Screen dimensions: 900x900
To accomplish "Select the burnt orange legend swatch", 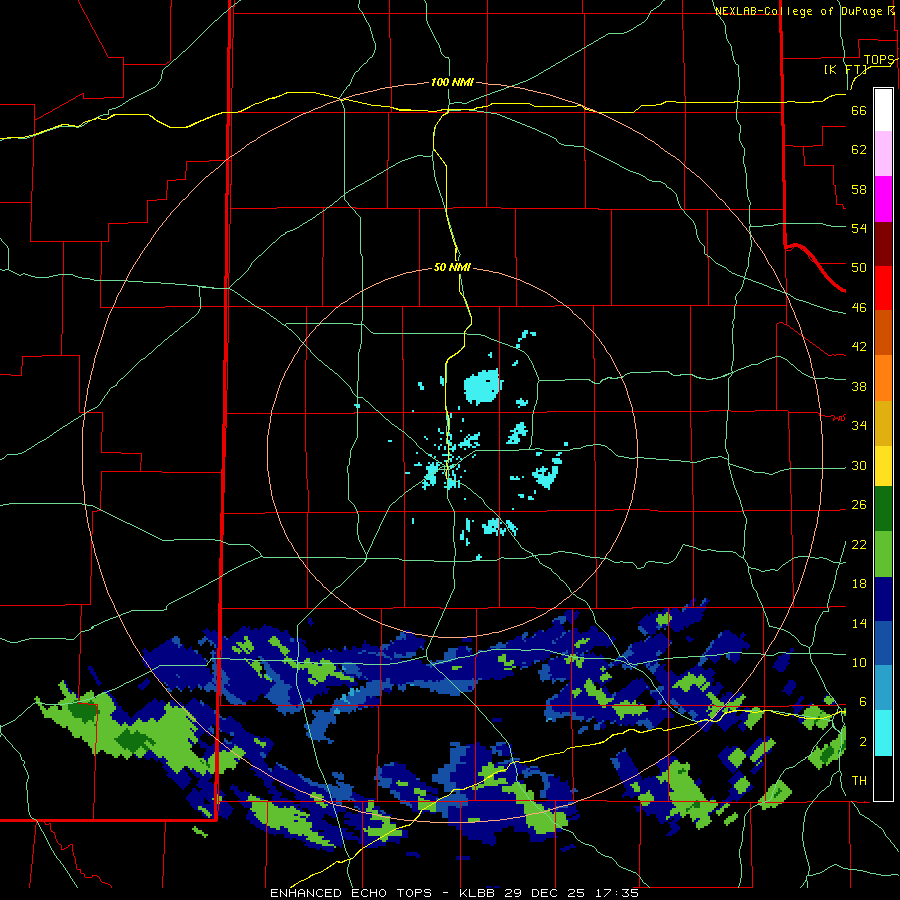I will [x=883, y=332].
